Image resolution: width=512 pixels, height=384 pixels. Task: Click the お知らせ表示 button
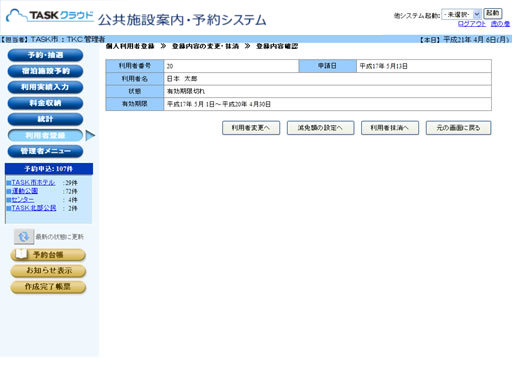pos(48,271)
